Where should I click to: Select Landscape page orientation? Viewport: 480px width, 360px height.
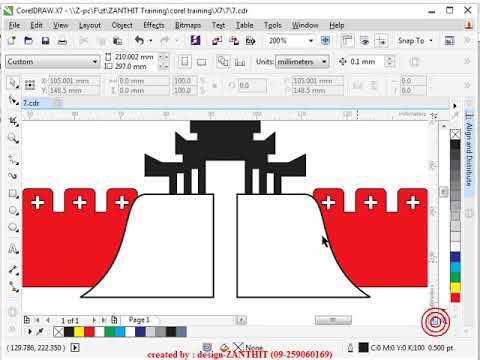pos(202,62)
